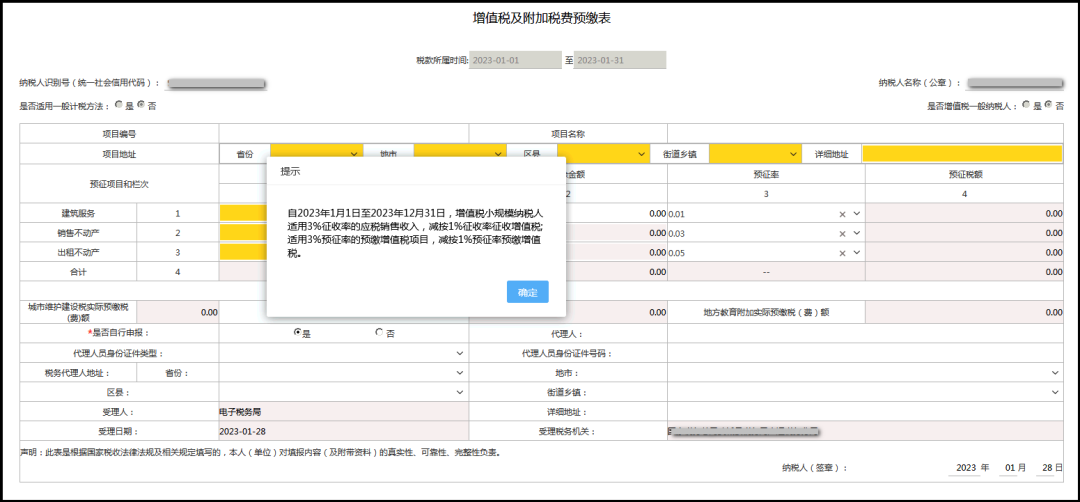The height and width of the screenshot is (502, 1080).
Task: Click the 合计 预征税额 cell
Action: coord(964,272)
